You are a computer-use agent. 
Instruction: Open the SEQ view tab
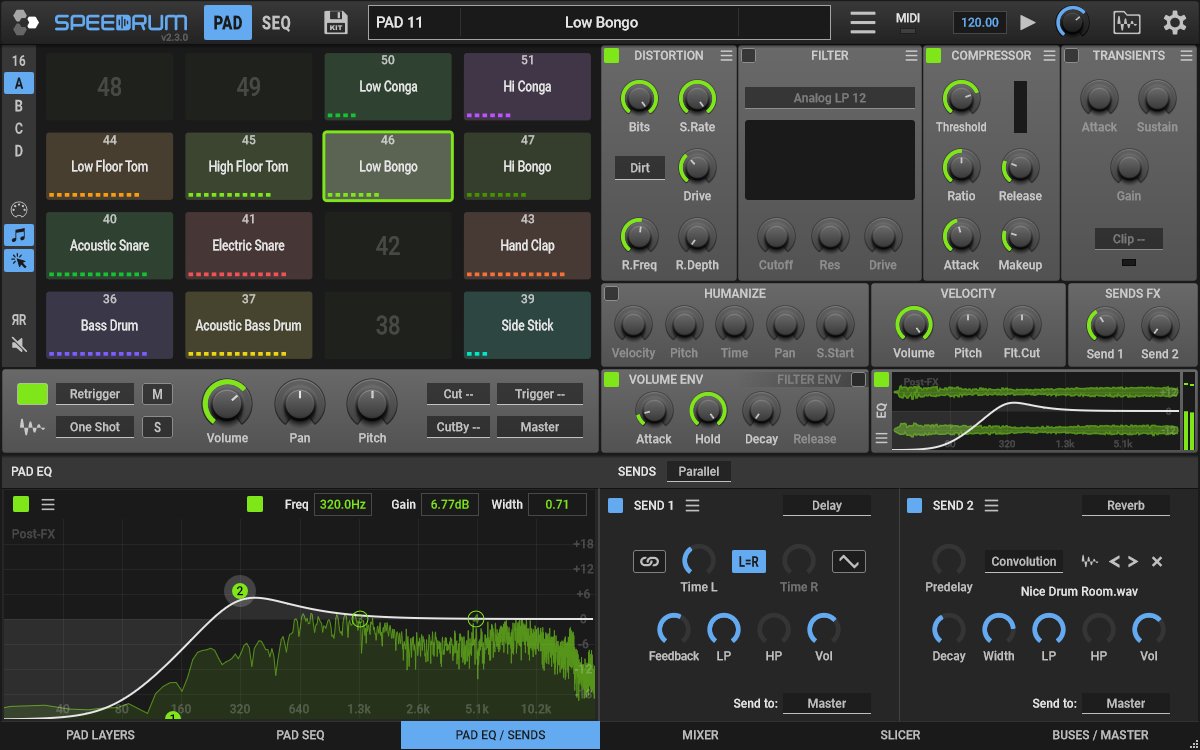[277, 22]
